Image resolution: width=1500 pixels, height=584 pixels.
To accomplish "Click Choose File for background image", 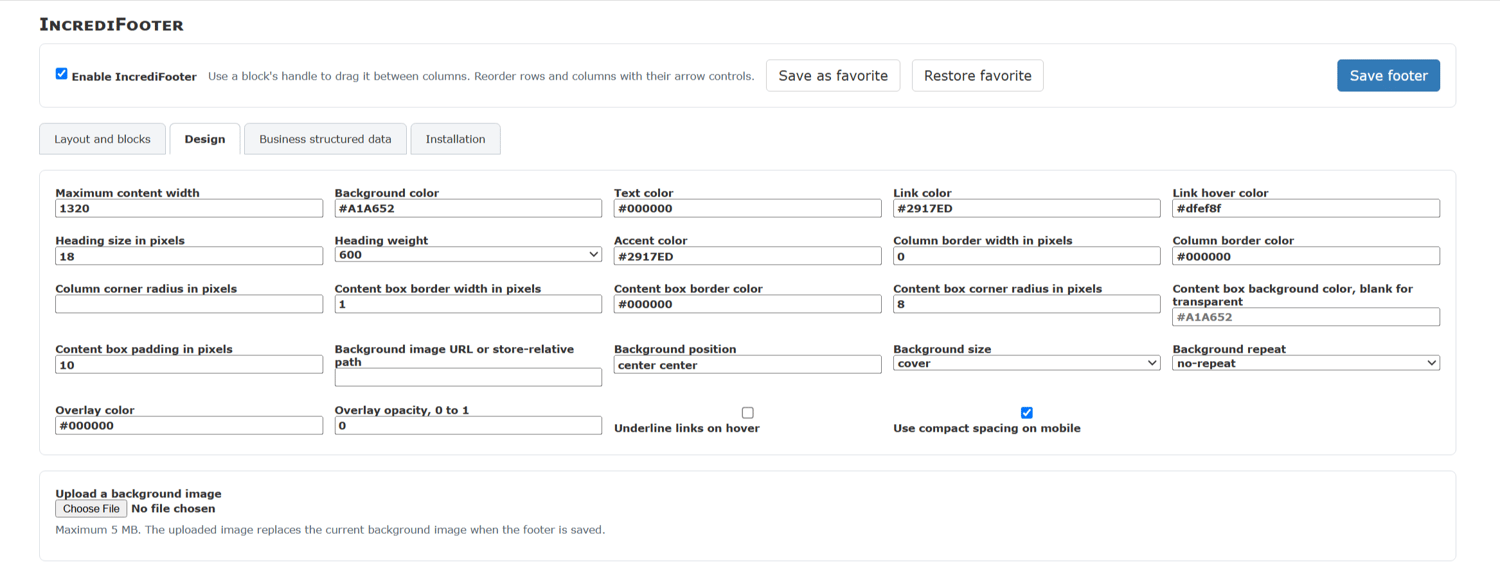I will [91, 509].
